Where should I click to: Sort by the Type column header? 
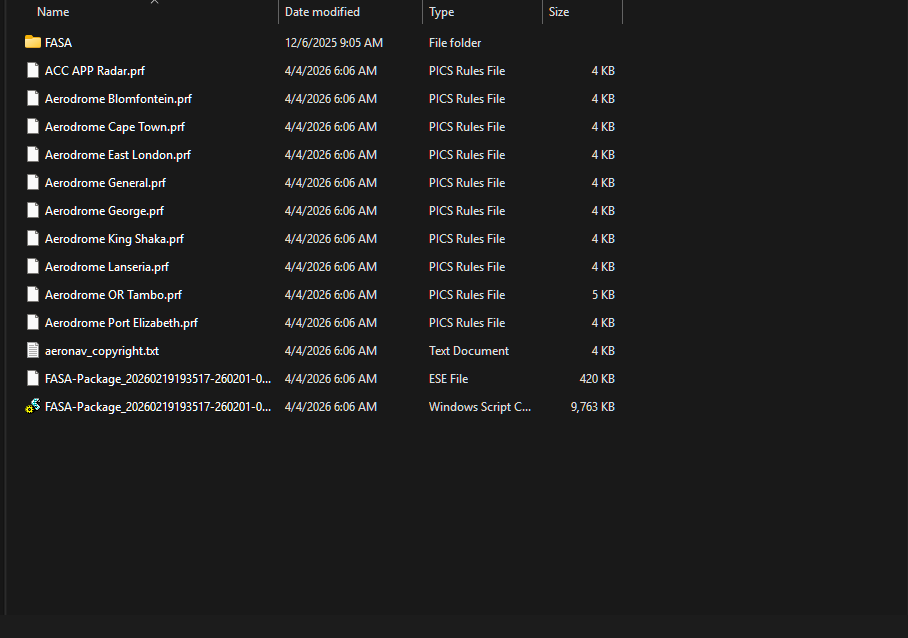pyautogui.click(x=441, y=12)
